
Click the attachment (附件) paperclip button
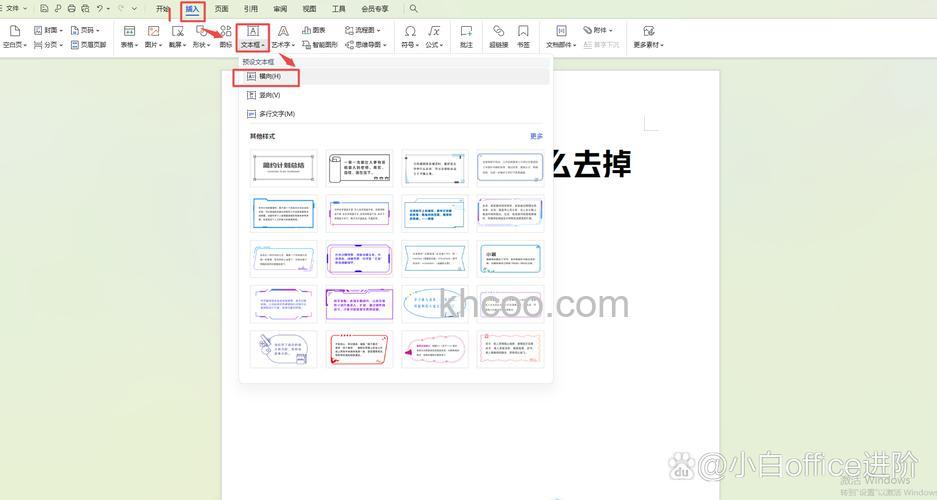click(598, 30)
